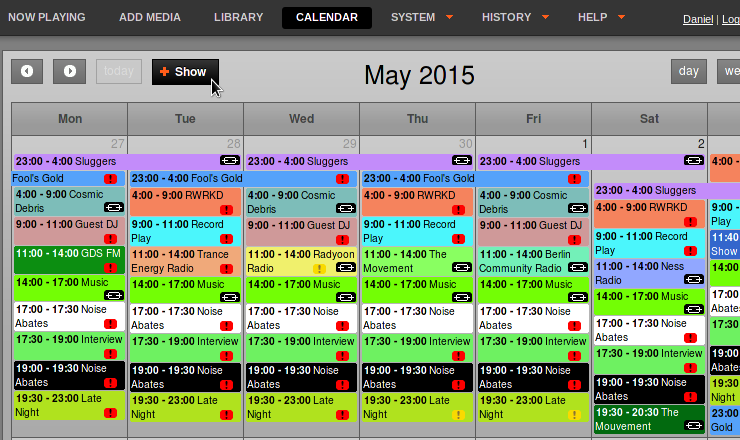The image size is (740, 440).
Task: Click yellow warning icon on Friday Late Night
Action: click(x=574, y=415)
